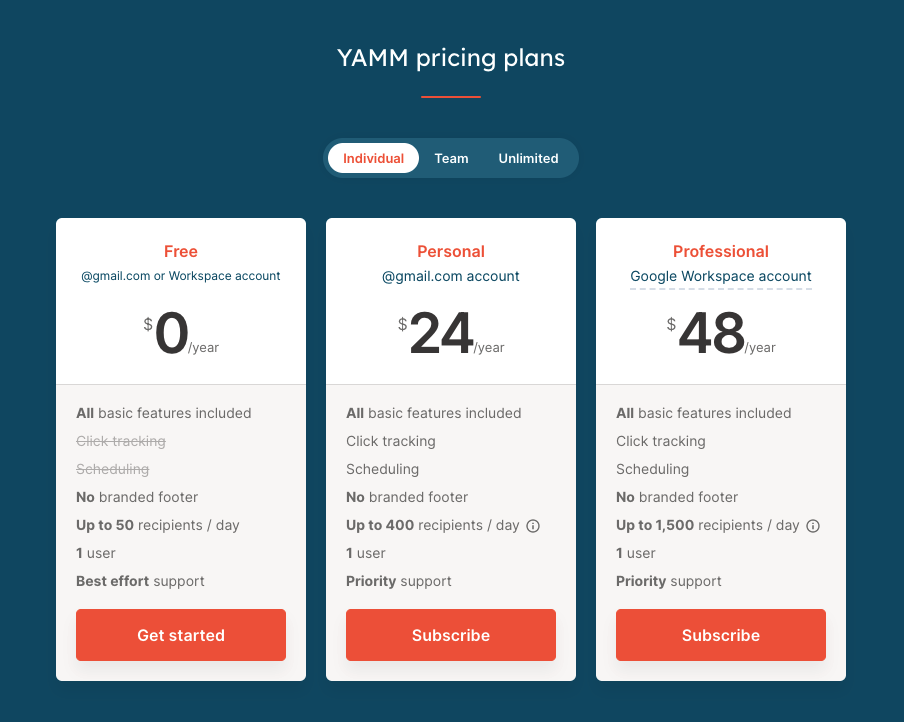Click info icon beside 1,500 recipients limit

coord(813,526)
